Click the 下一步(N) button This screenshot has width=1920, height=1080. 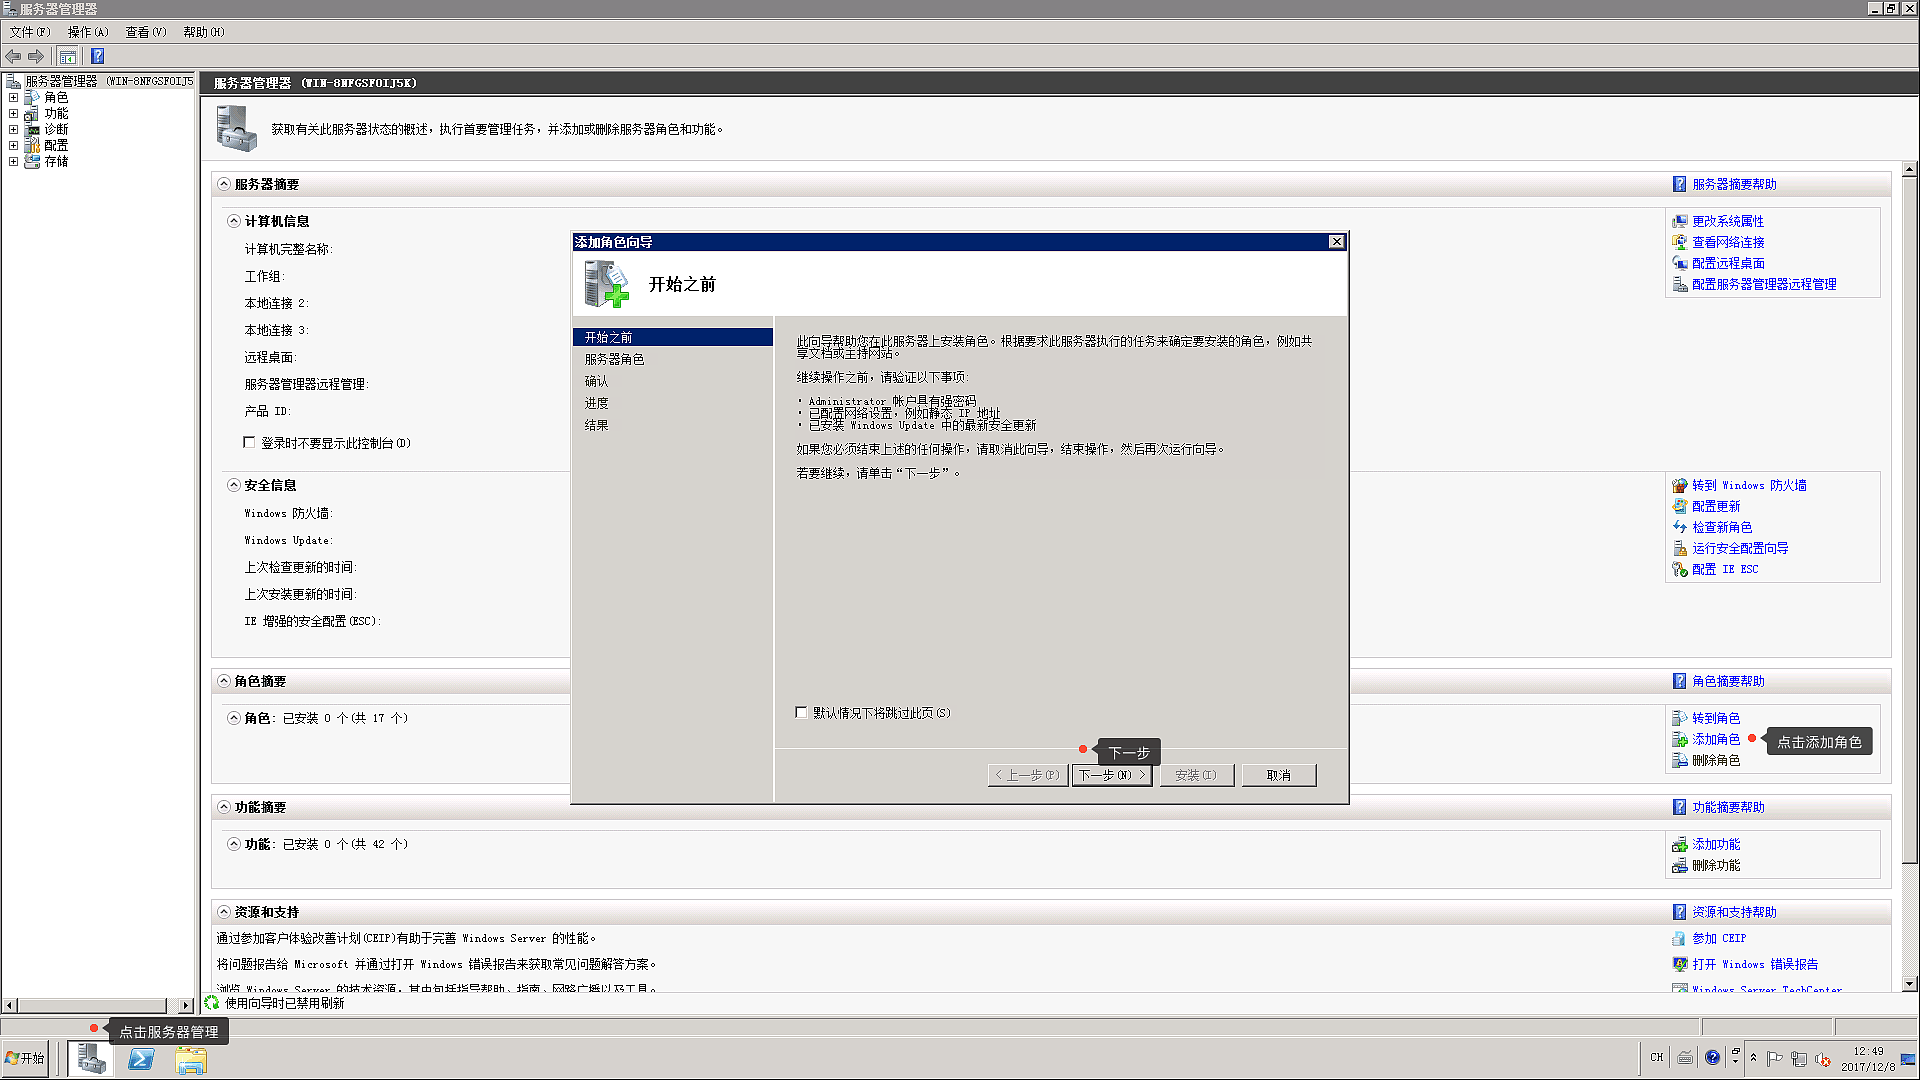(1111, 775)
